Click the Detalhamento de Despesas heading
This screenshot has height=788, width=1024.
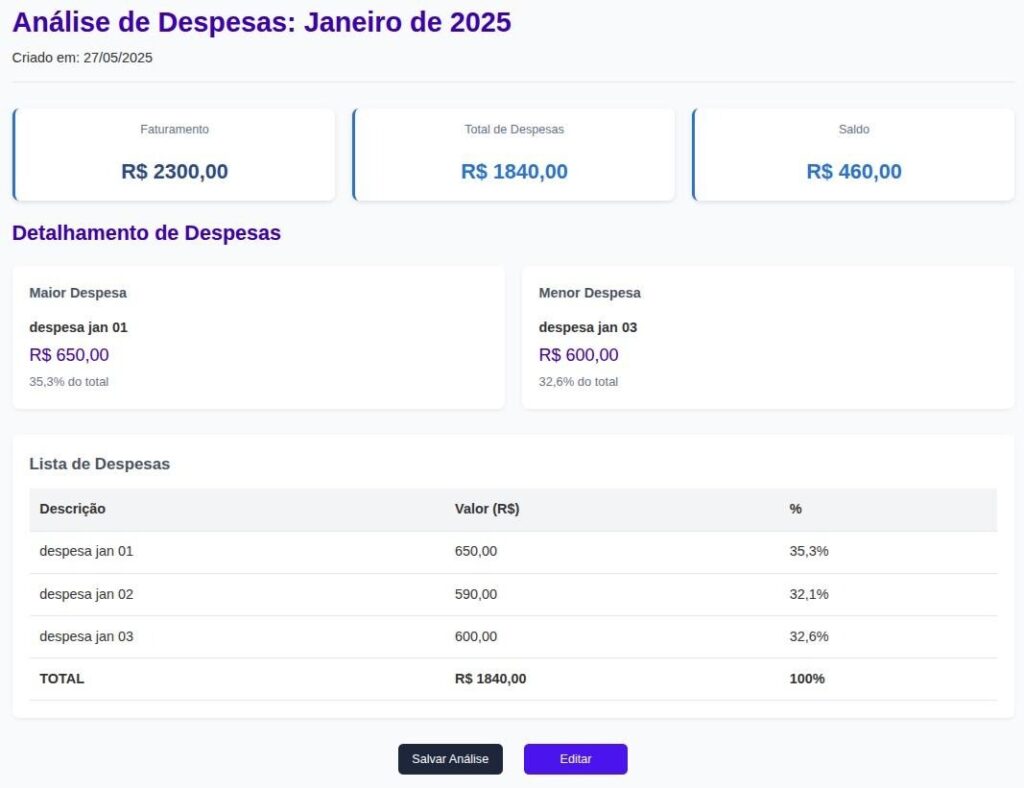tap(146, 233)
